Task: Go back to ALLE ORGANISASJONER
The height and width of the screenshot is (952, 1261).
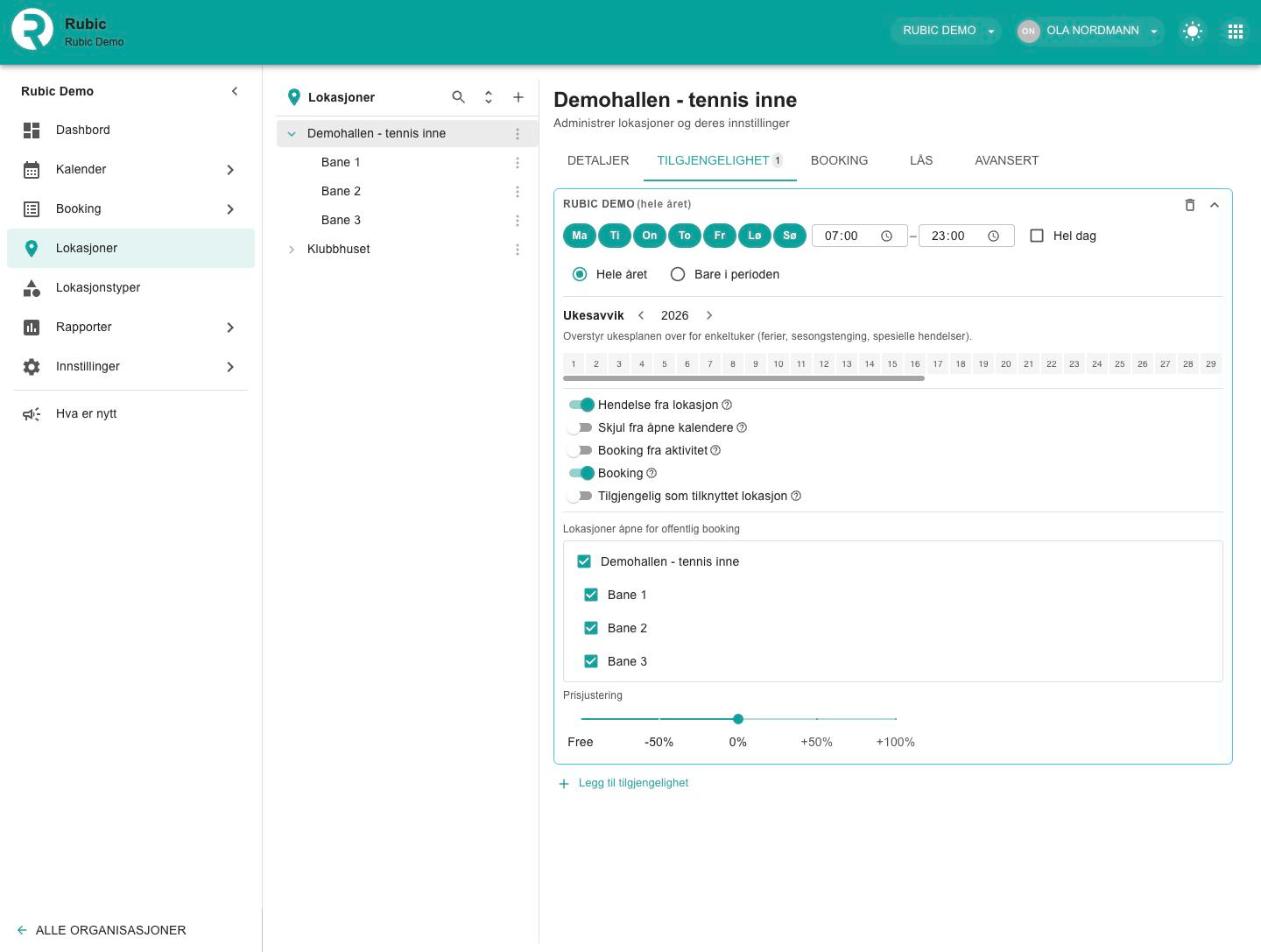Action: [x=102, y=930]
